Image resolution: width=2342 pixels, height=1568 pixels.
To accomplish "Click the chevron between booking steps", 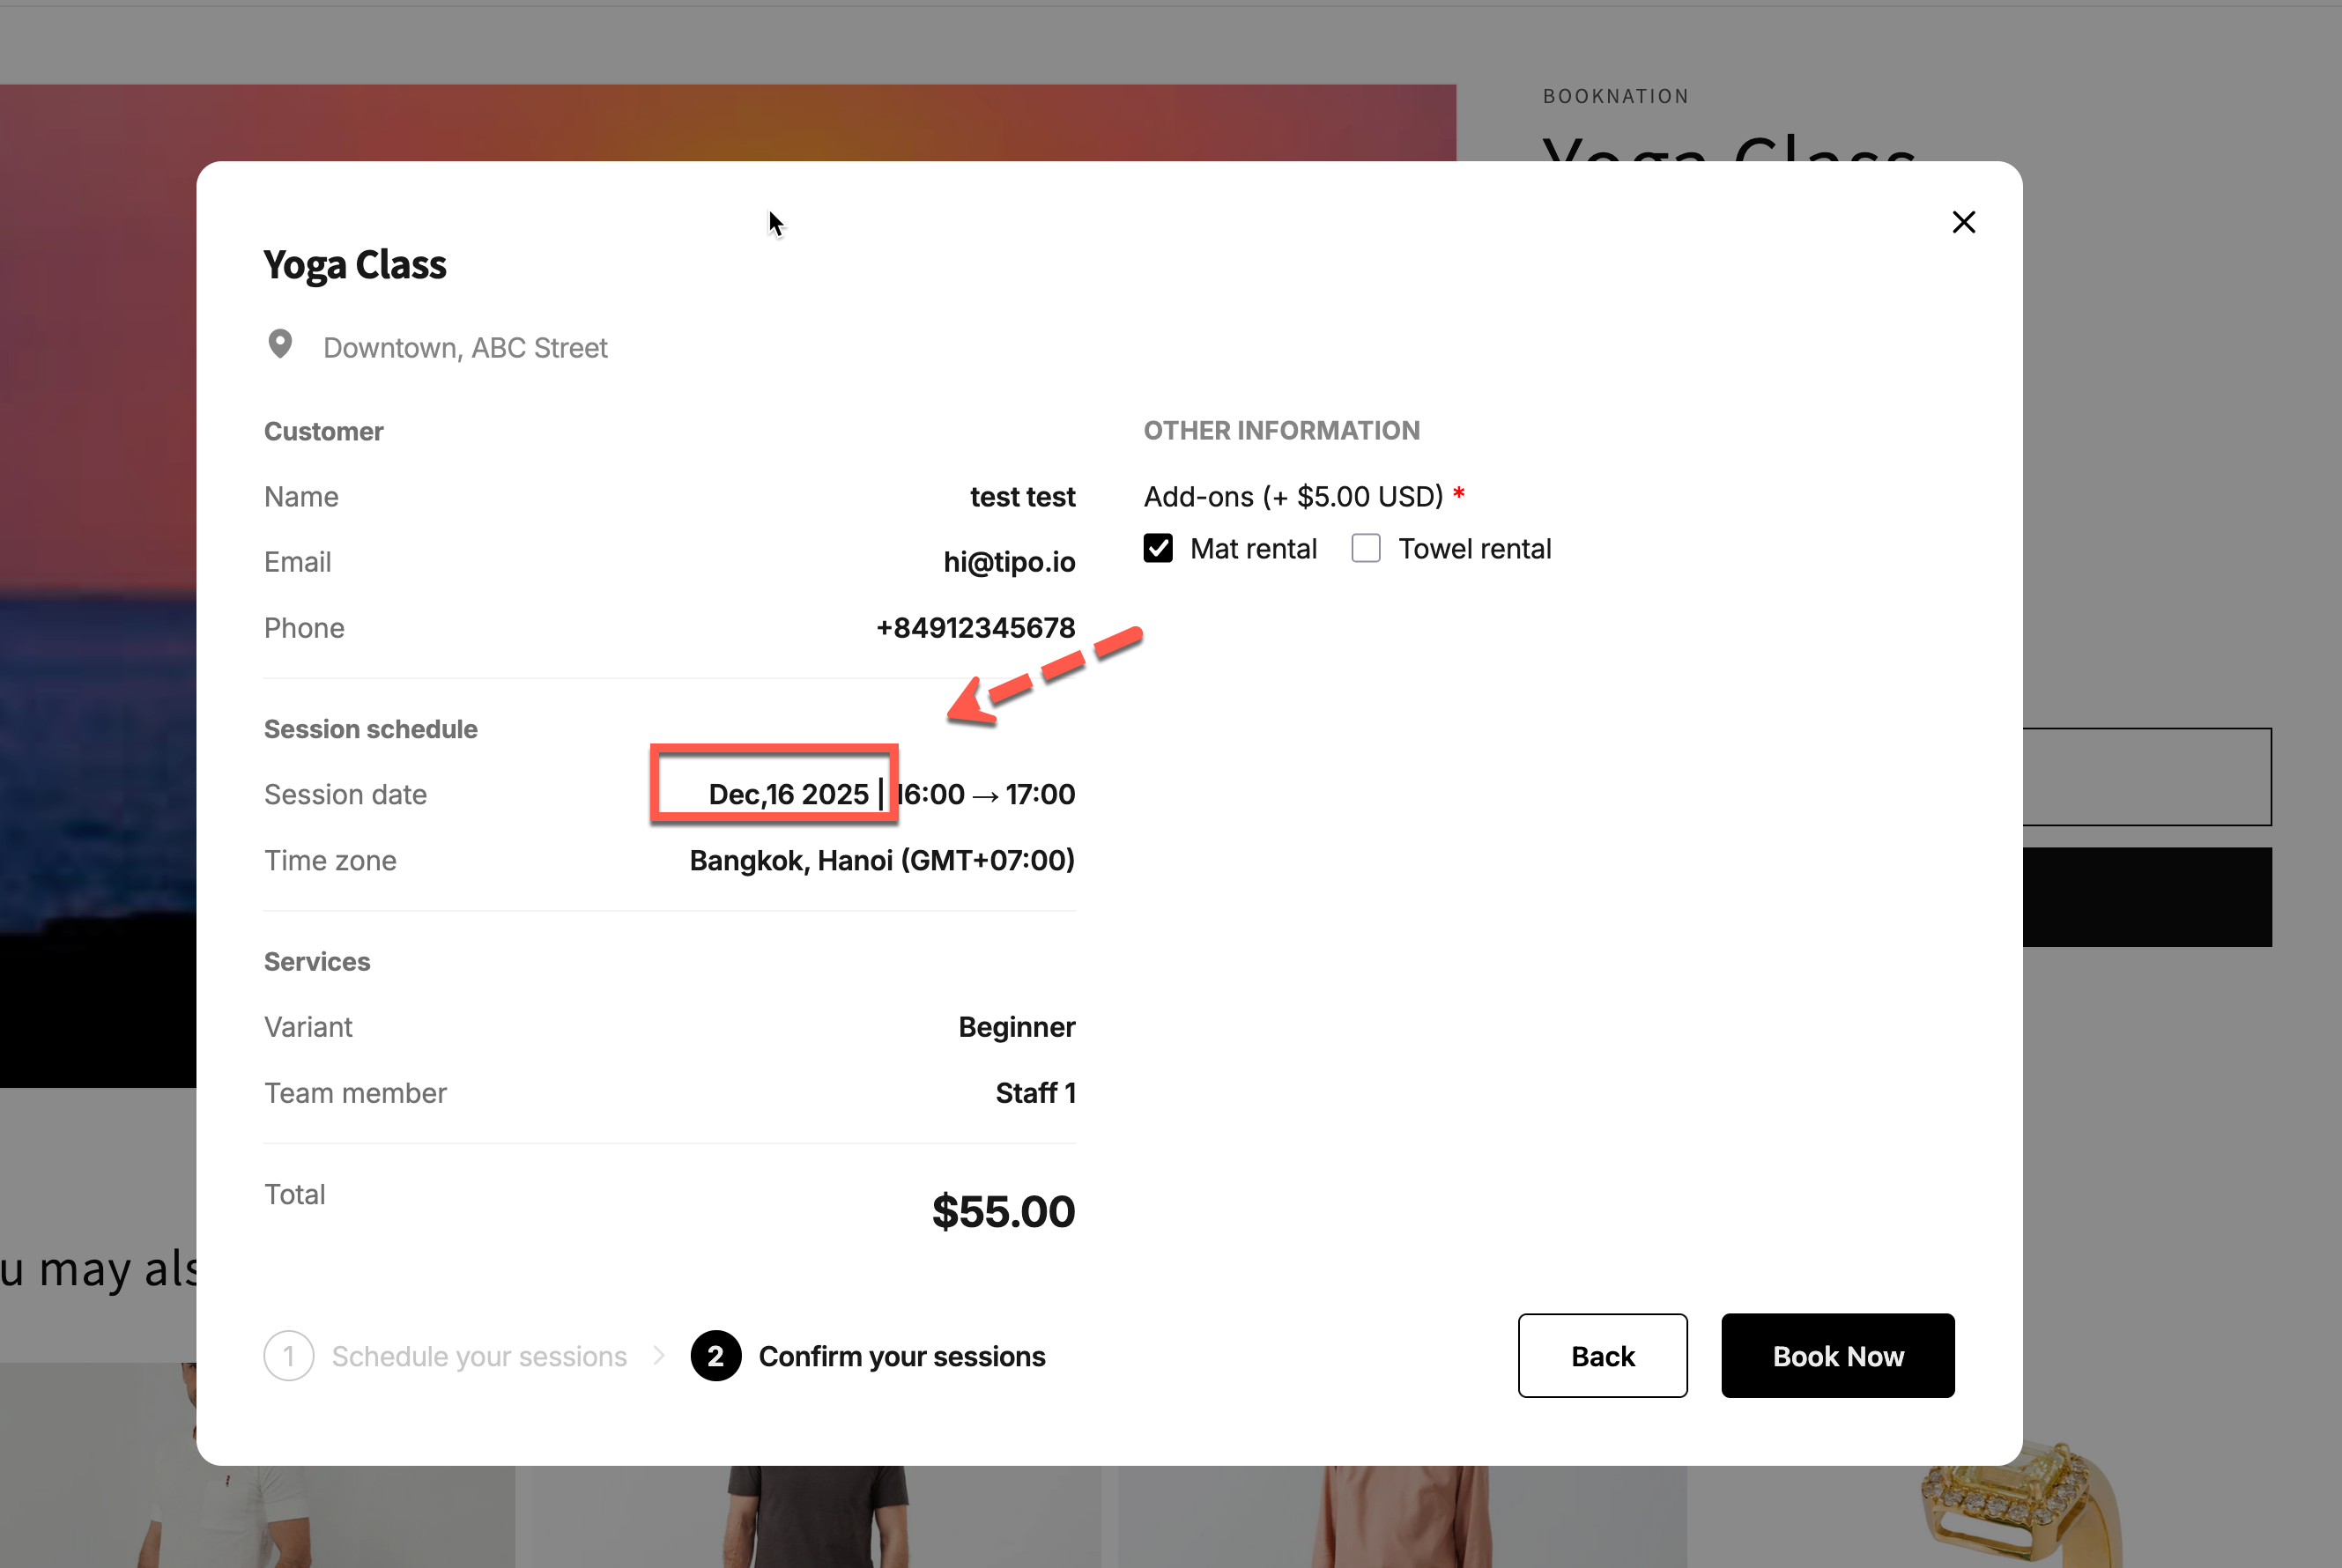I will pyautogui.click(x=659, y=1355).
